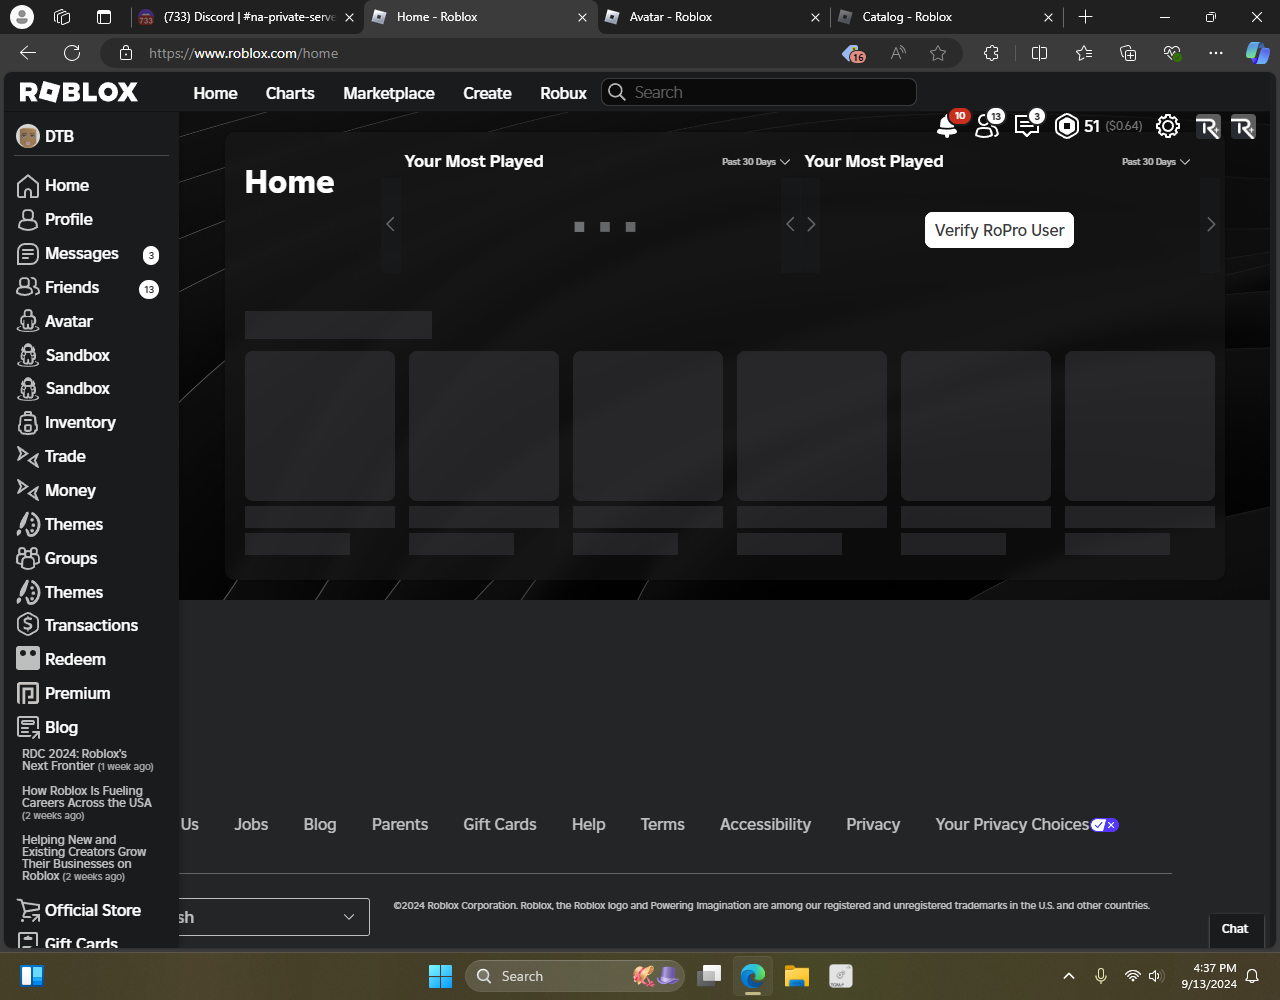Click the Roblox logo
1280x1000 pixels.
coord(79,92)
